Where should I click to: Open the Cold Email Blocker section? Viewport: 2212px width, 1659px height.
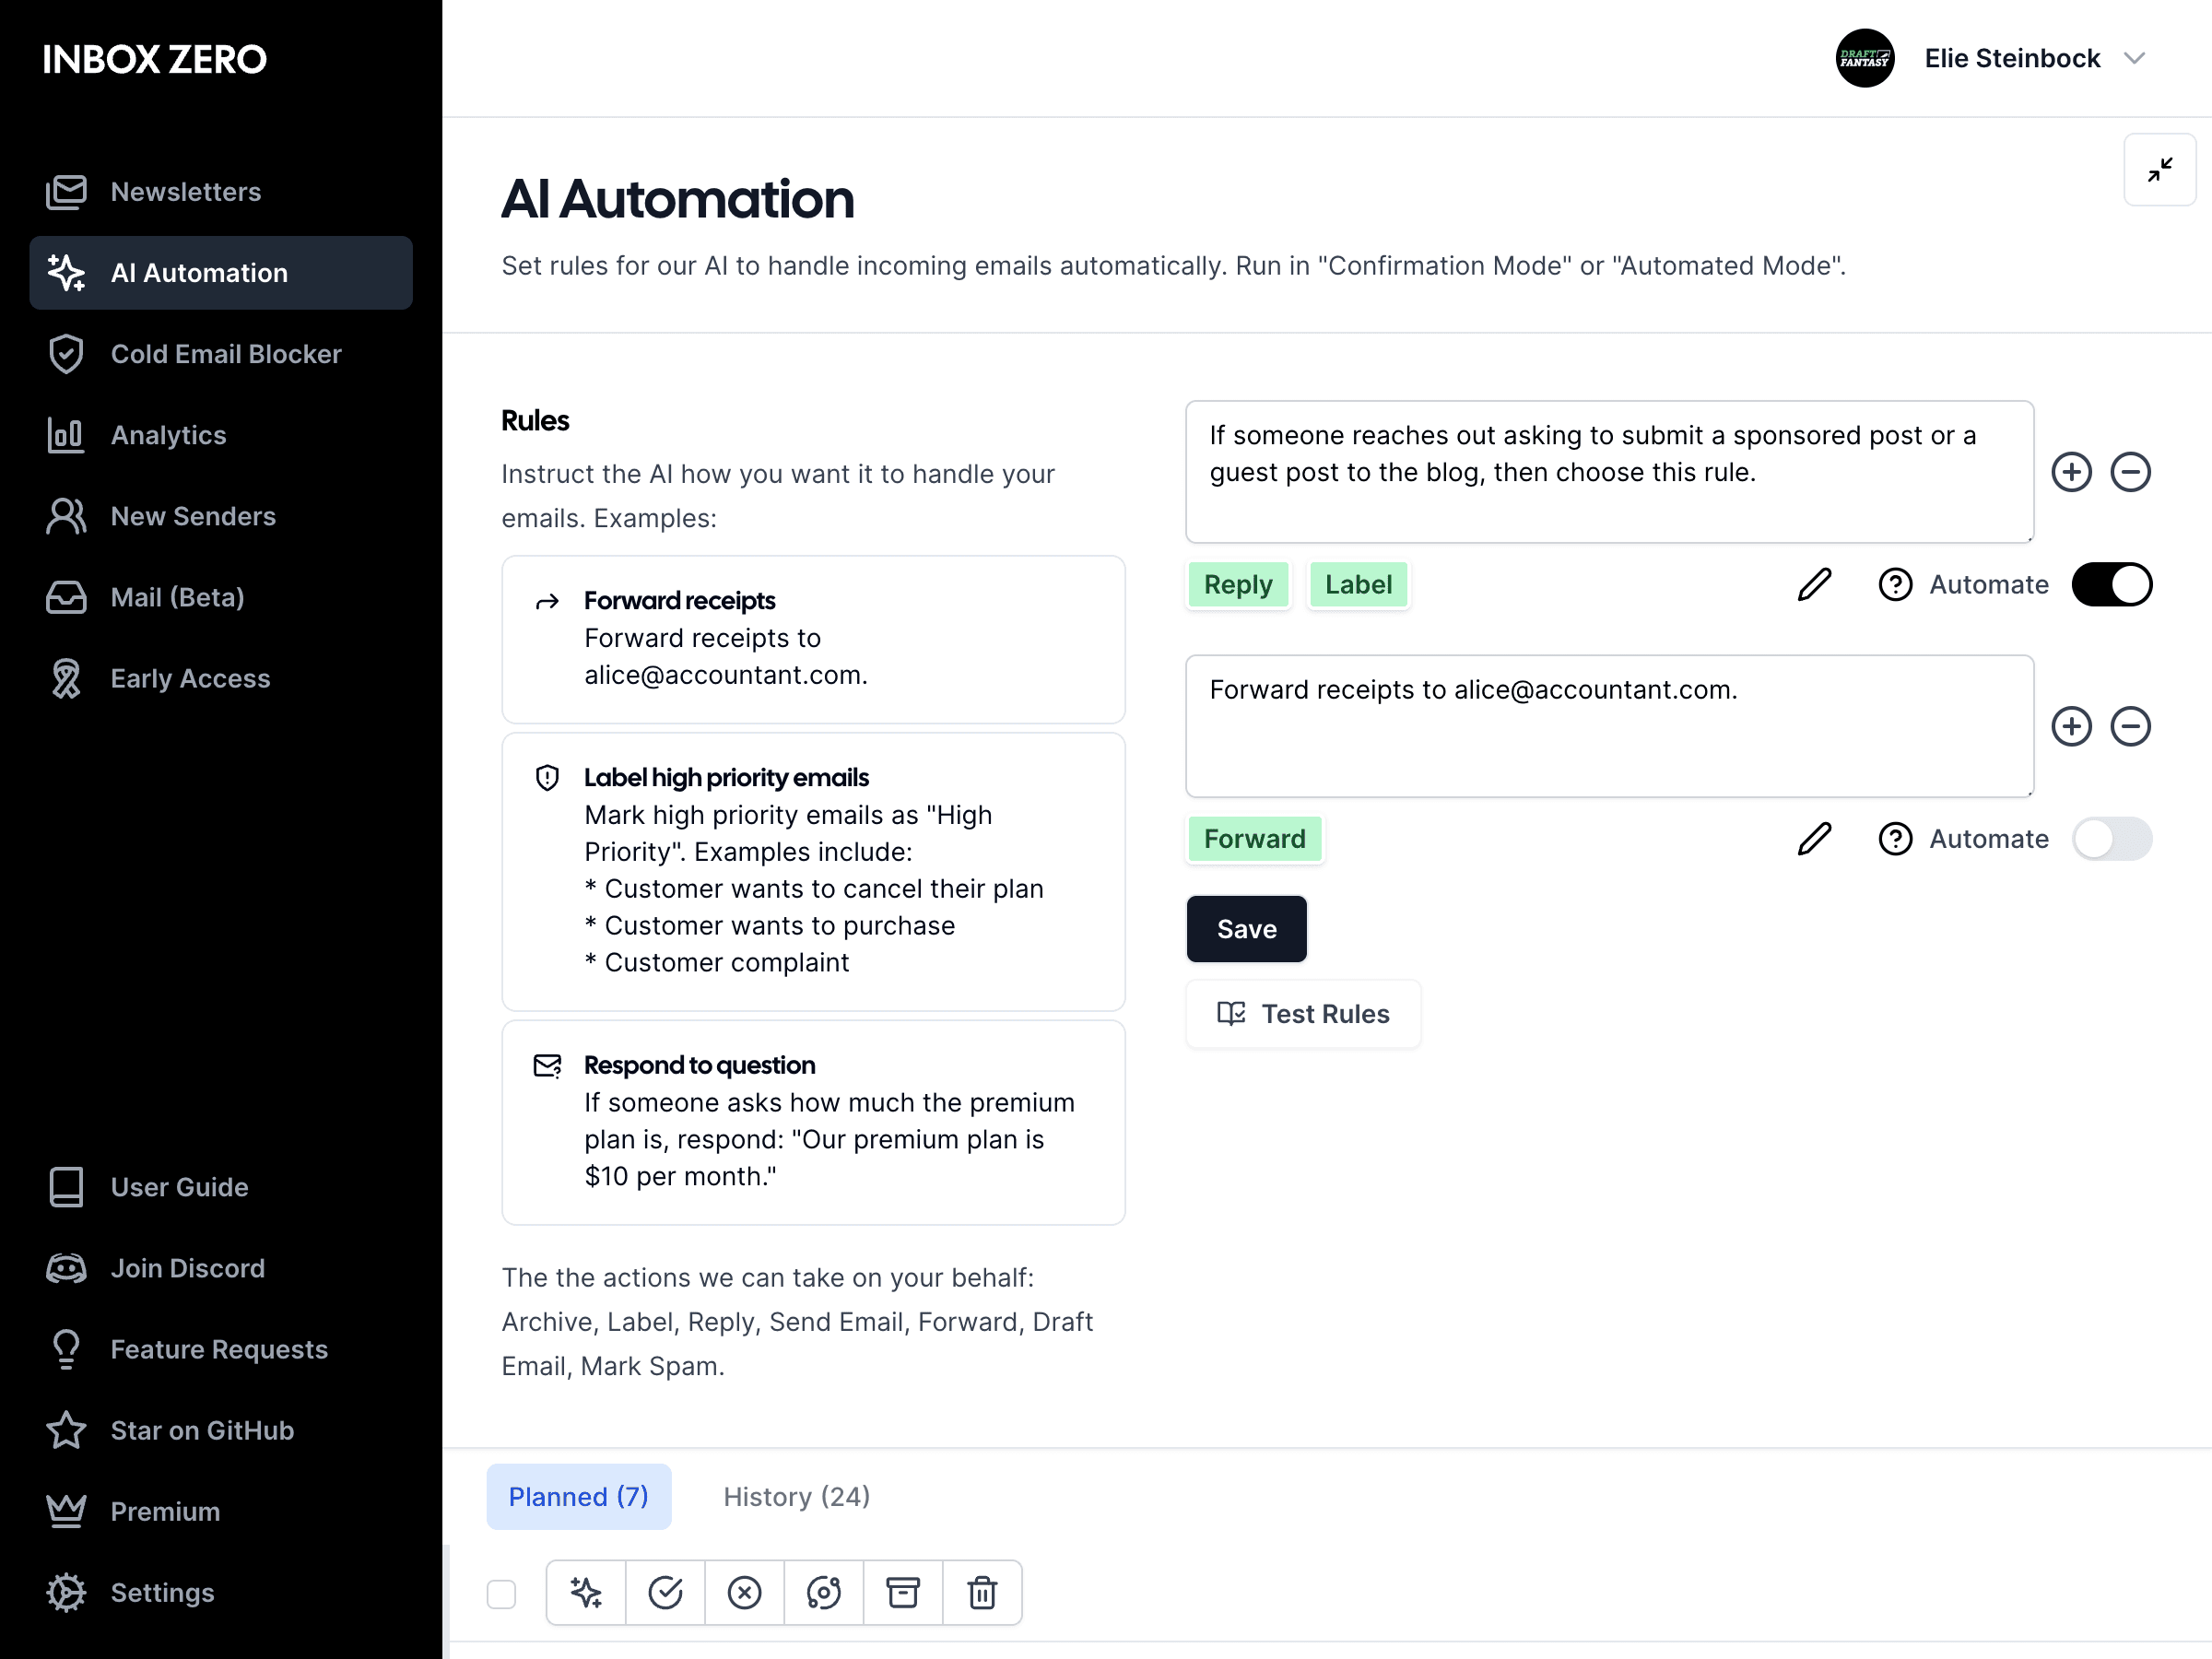pyautogui.click(x=226, y=354)
